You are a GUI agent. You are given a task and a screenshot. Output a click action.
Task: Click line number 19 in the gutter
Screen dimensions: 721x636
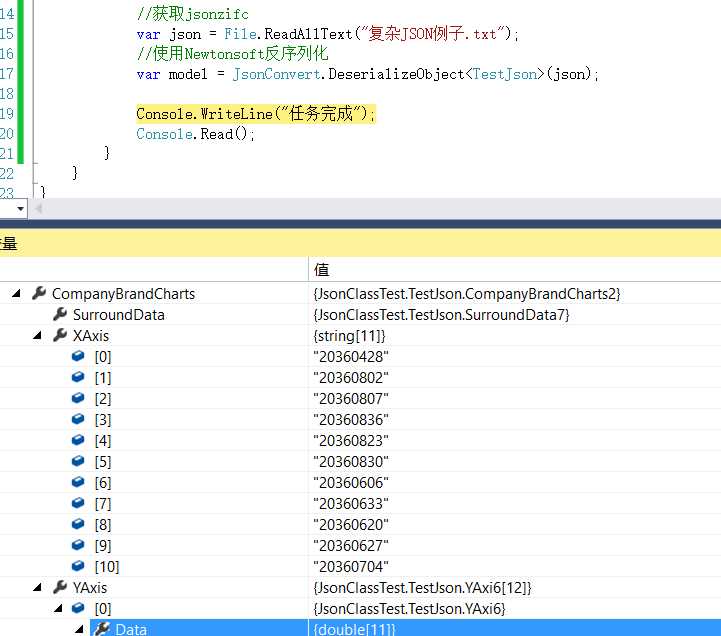coord(7,114)
